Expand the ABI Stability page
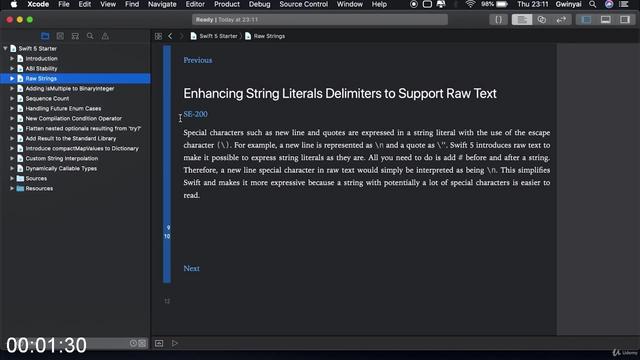Screen dimensions: 640x360 12,69
